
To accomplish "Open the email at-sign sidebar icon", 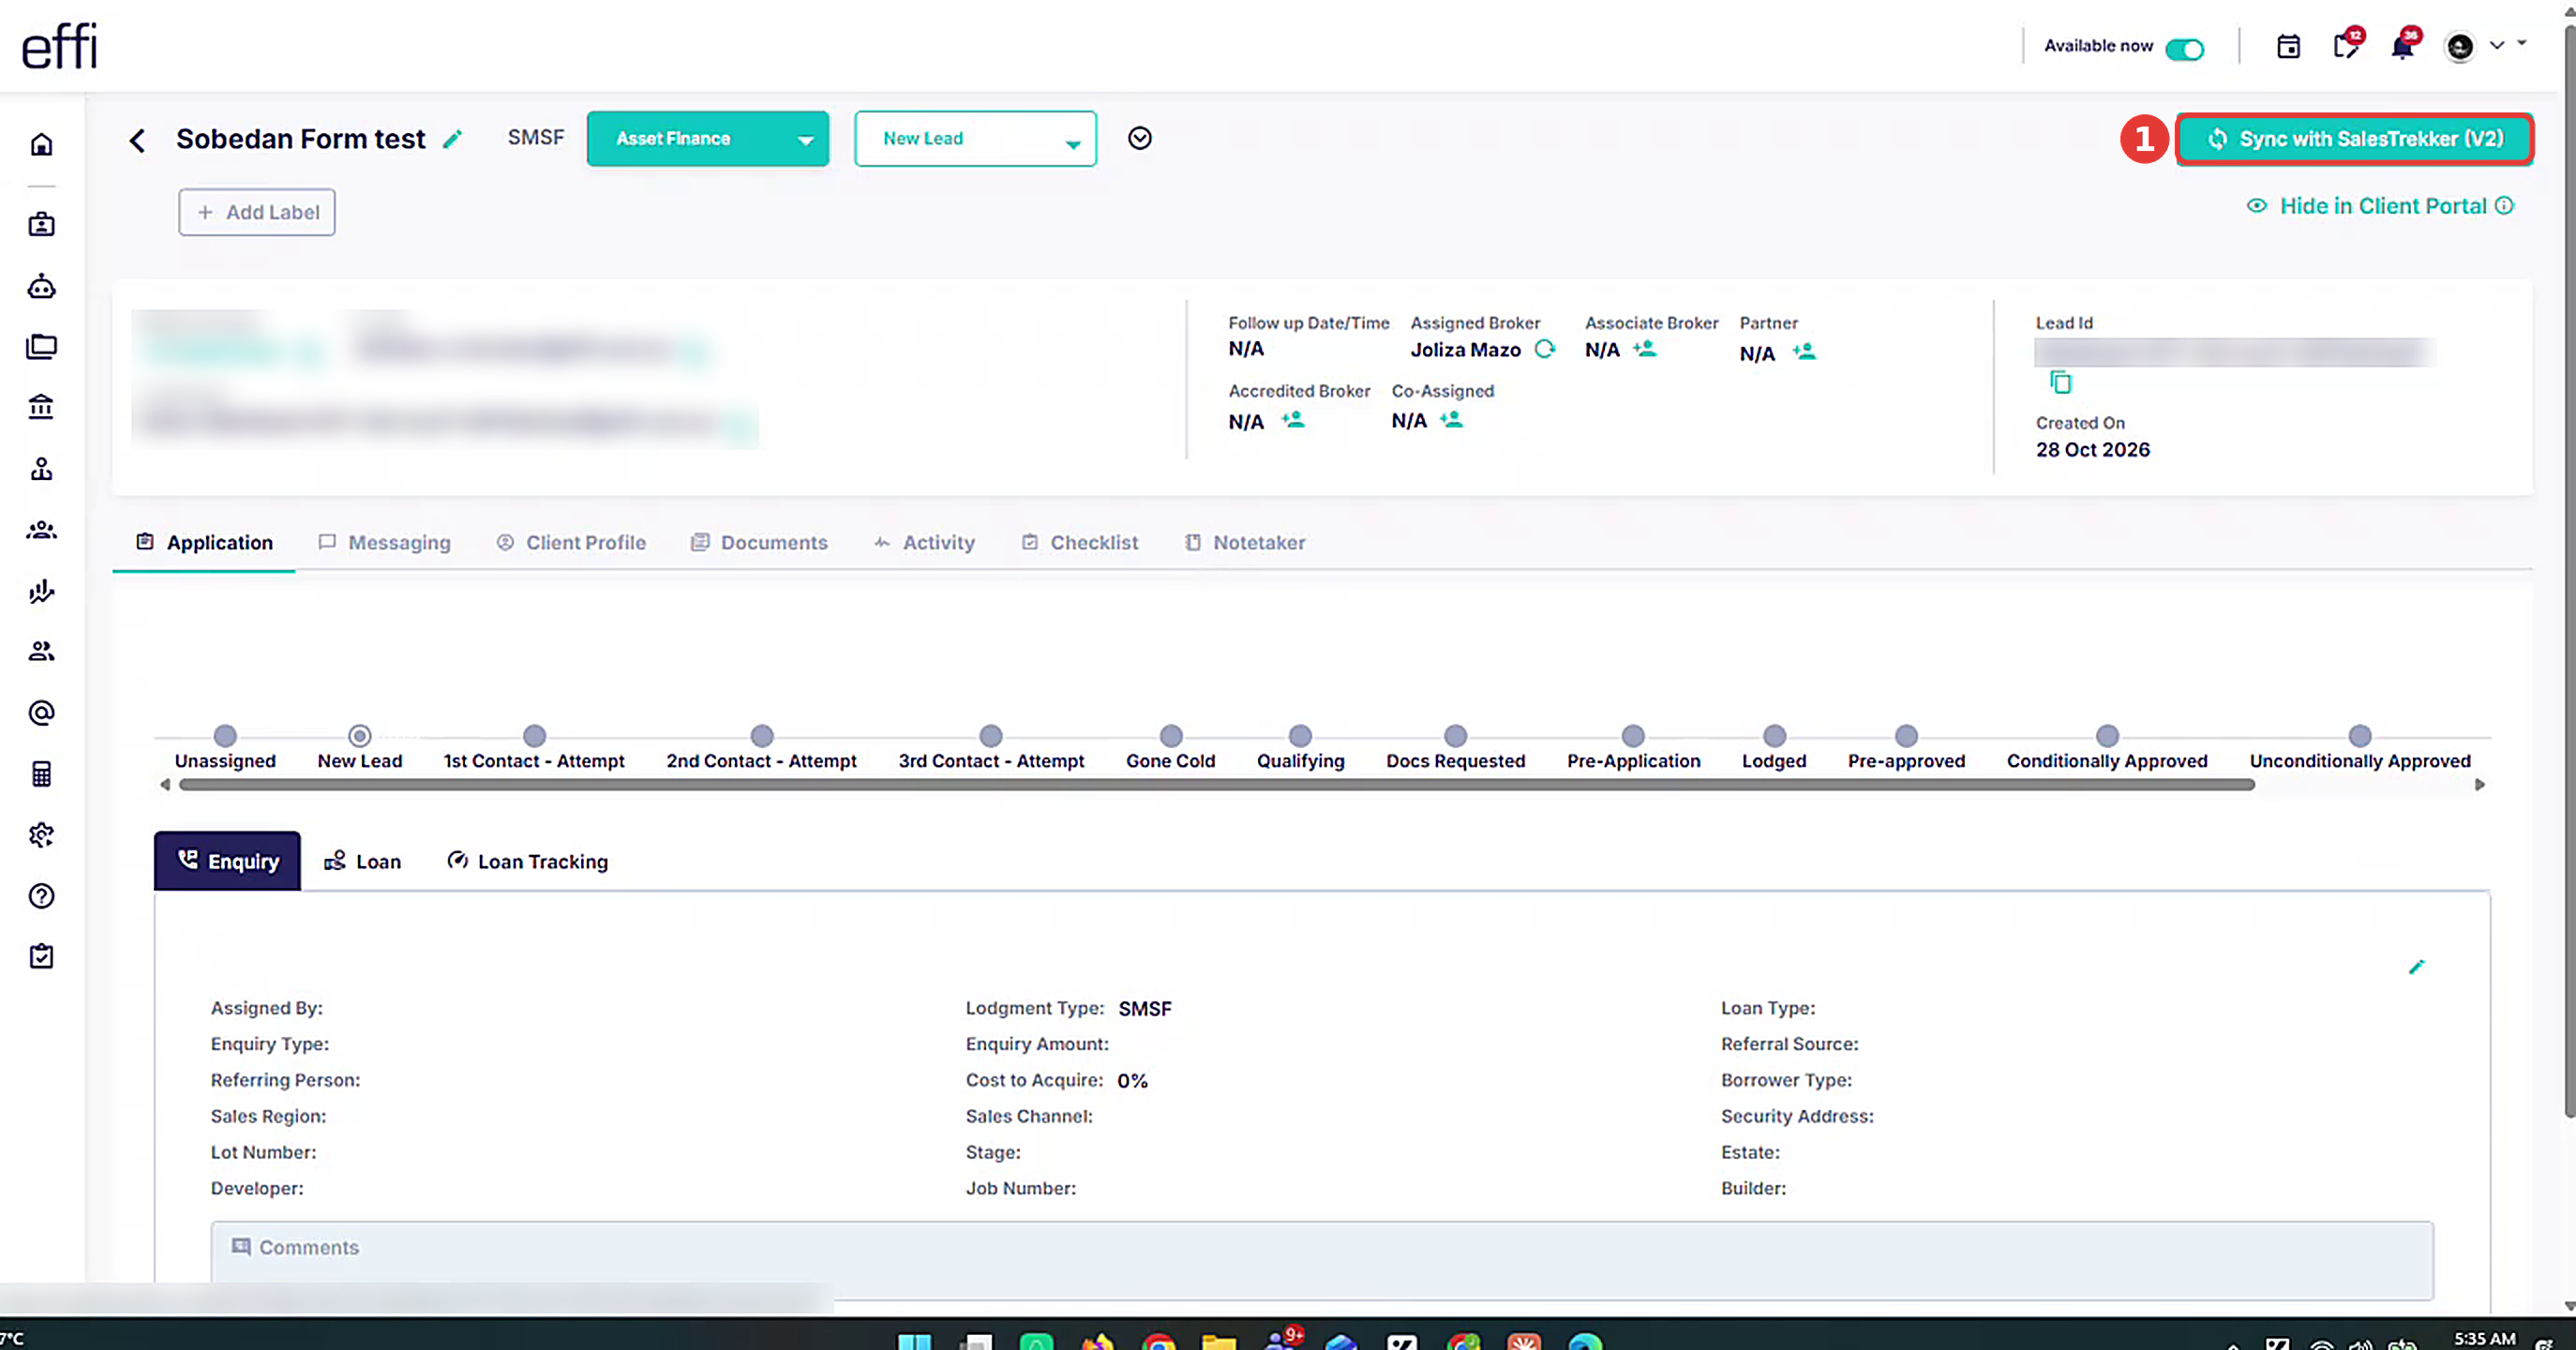I will pyautogui.click(x=41, y=713).
